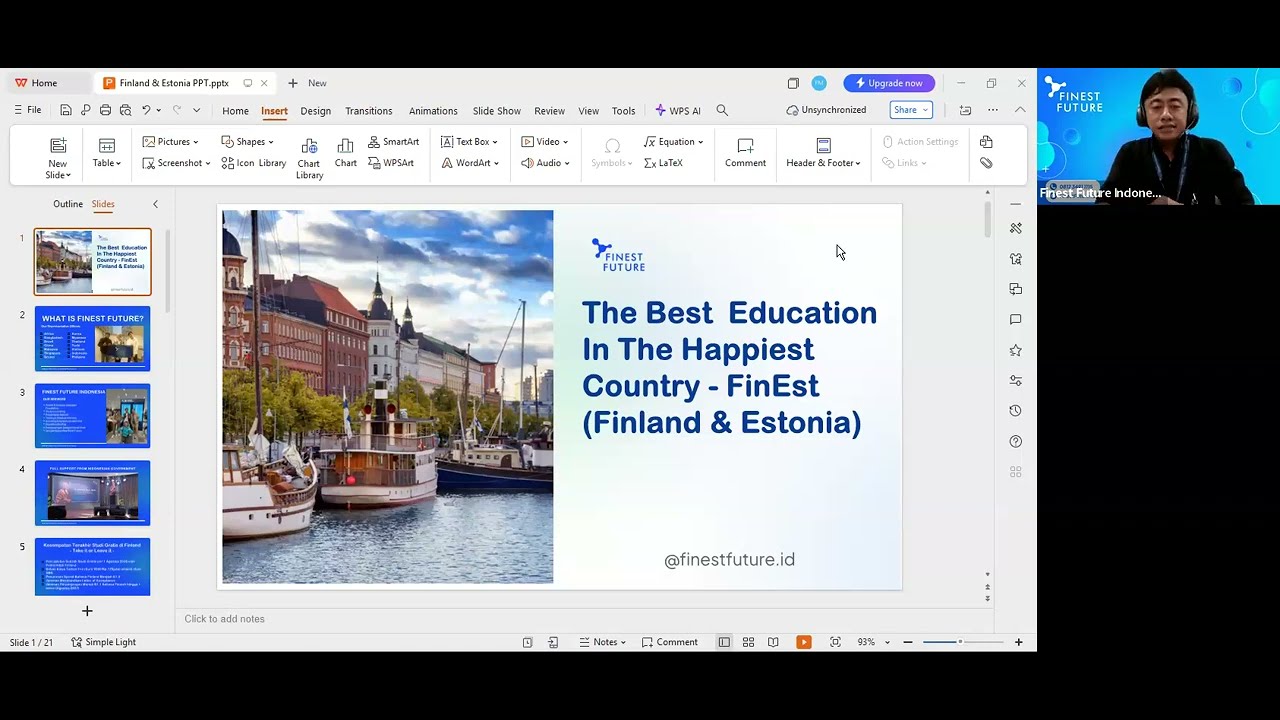This screenshot has width=1280, height=720.
Task: Open the help question-mark sidebar icon
Action: coord(1016,441)
